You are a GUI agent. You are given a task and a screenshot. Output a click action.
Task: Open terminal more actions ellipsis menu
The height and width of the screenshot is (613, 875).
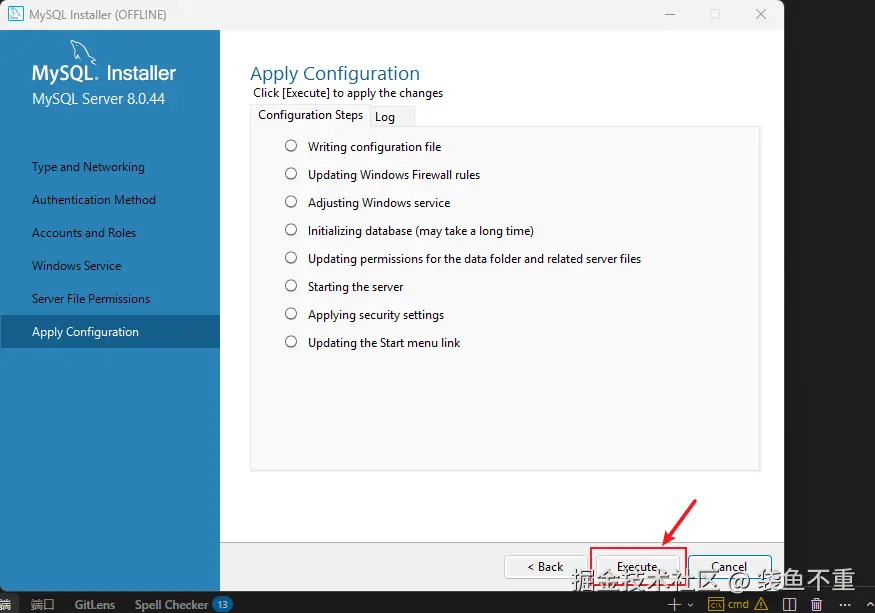pyautogui.click(x=845, y=605)
